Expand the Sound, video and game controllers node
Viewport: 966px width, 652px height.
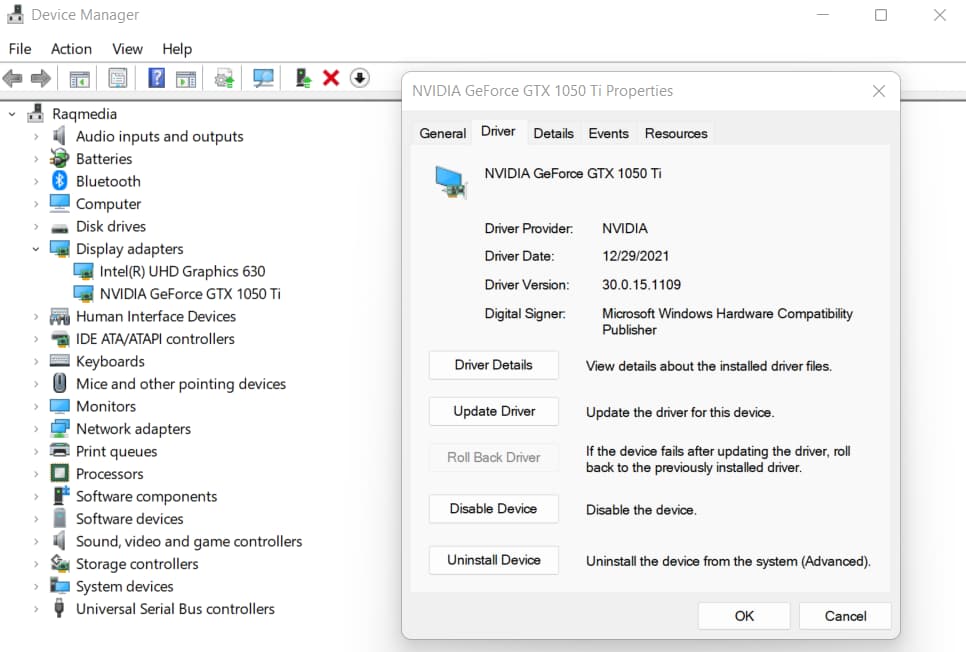coord(34,541)
